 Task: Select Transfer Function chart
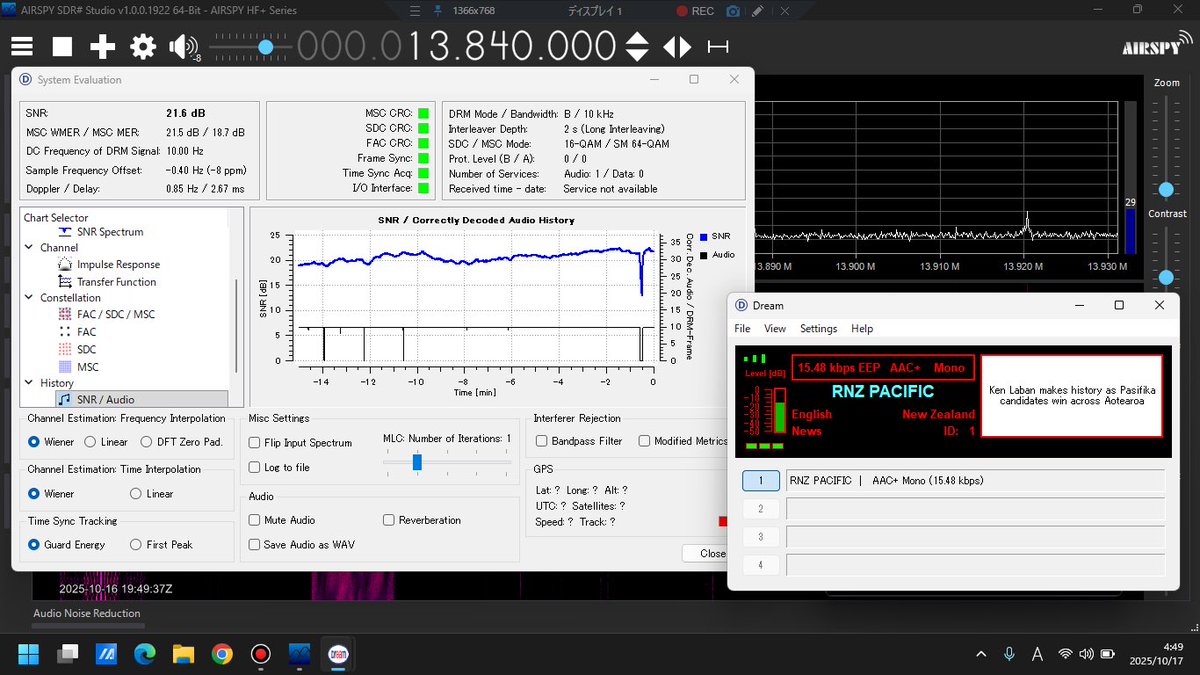coord(116,282)
